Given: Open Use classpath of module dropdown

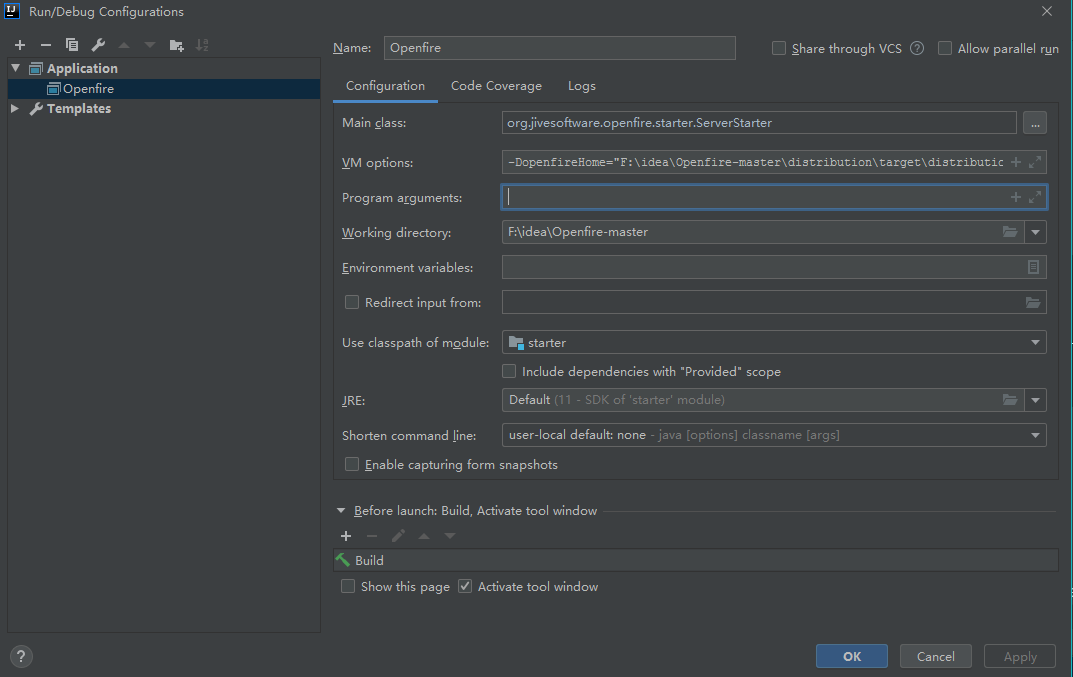Looking at the screenshot, I should [1035, 342].
